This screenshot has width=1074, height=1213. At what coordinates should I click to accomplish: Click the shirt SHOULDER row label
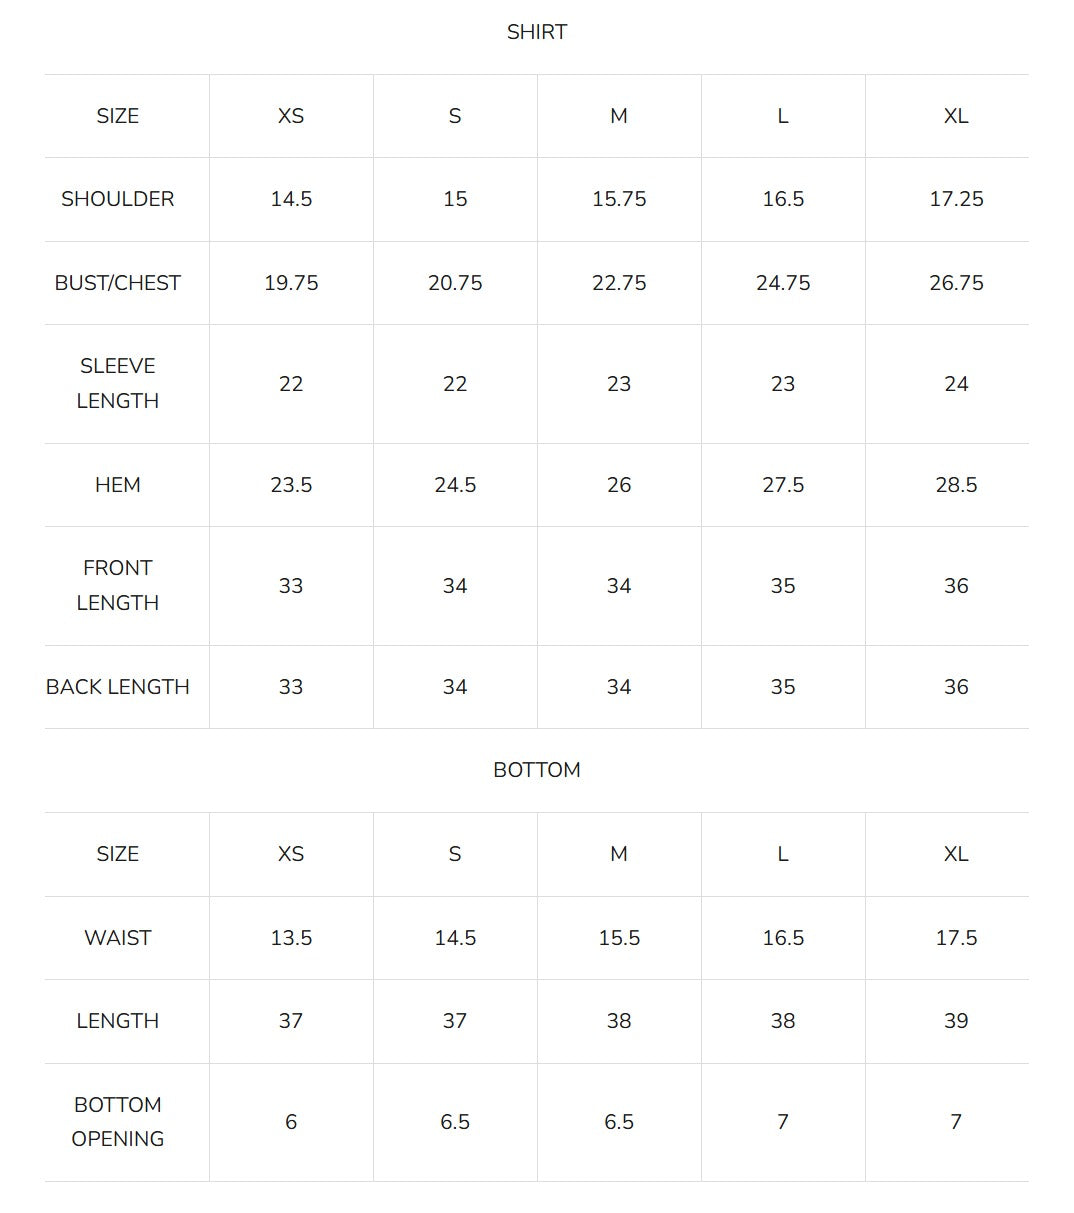click(118, 199)
